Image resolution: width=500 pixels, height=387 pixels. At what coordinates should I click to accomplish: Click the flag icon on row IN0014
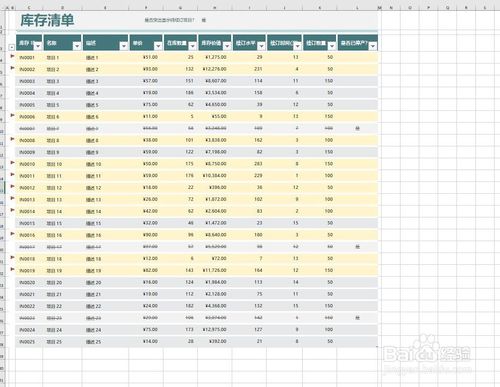coord(12,210)
